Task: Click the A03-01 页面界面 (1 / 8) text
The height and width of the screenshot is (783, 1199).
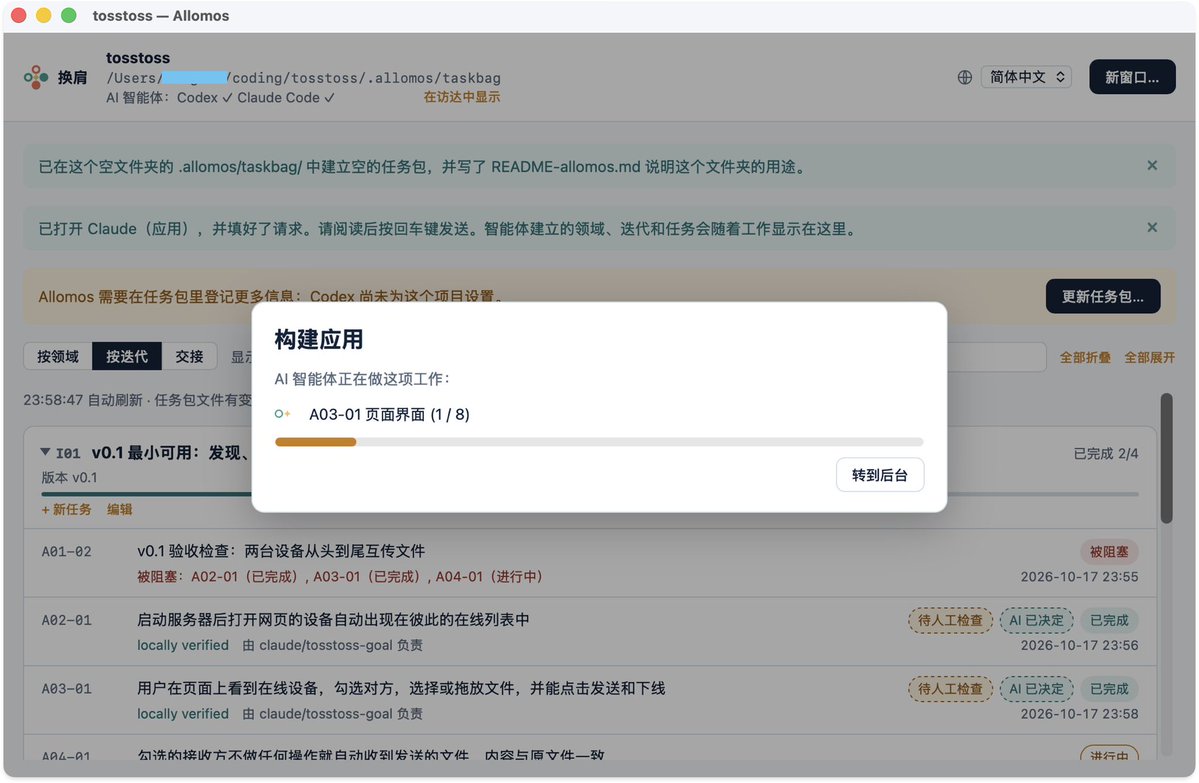Action: pyautogui.click(x=389, y=414)
